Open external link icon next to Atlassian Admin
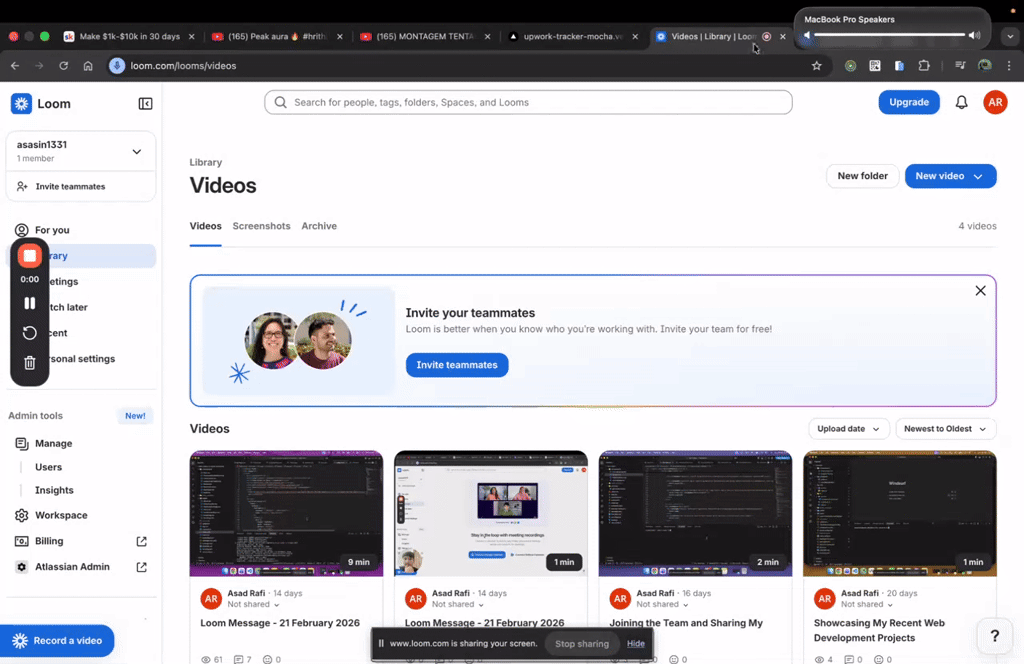 (141, 567)
